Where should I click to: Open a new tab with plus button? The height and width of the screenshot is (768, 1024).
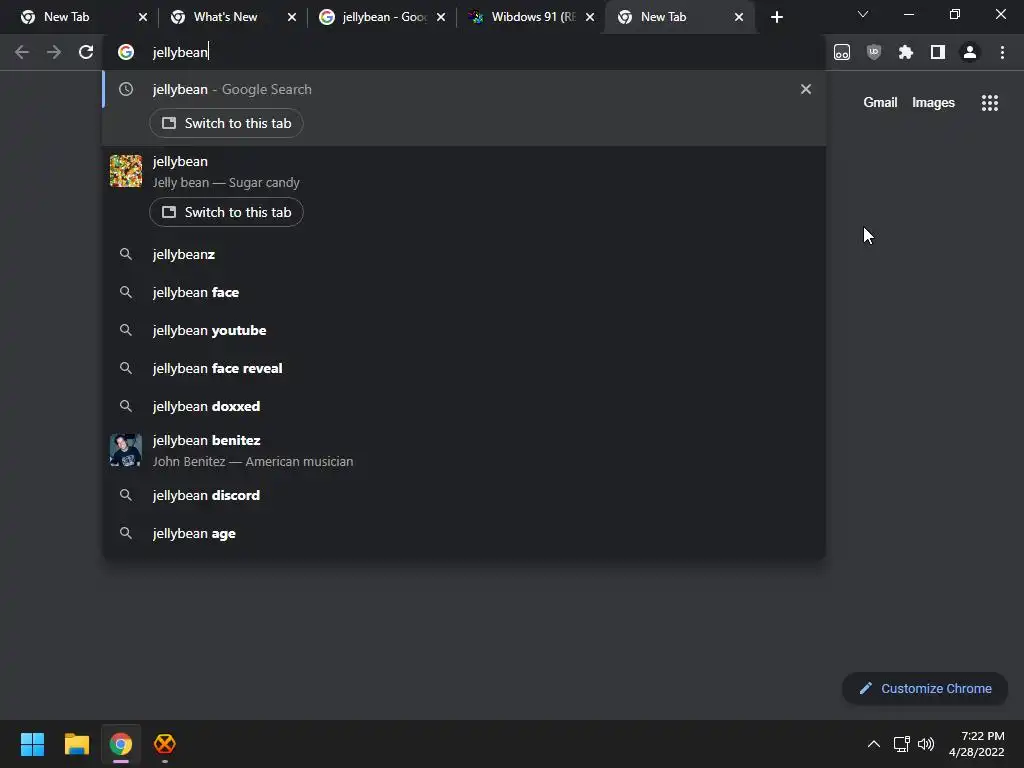tap(776, 17)
